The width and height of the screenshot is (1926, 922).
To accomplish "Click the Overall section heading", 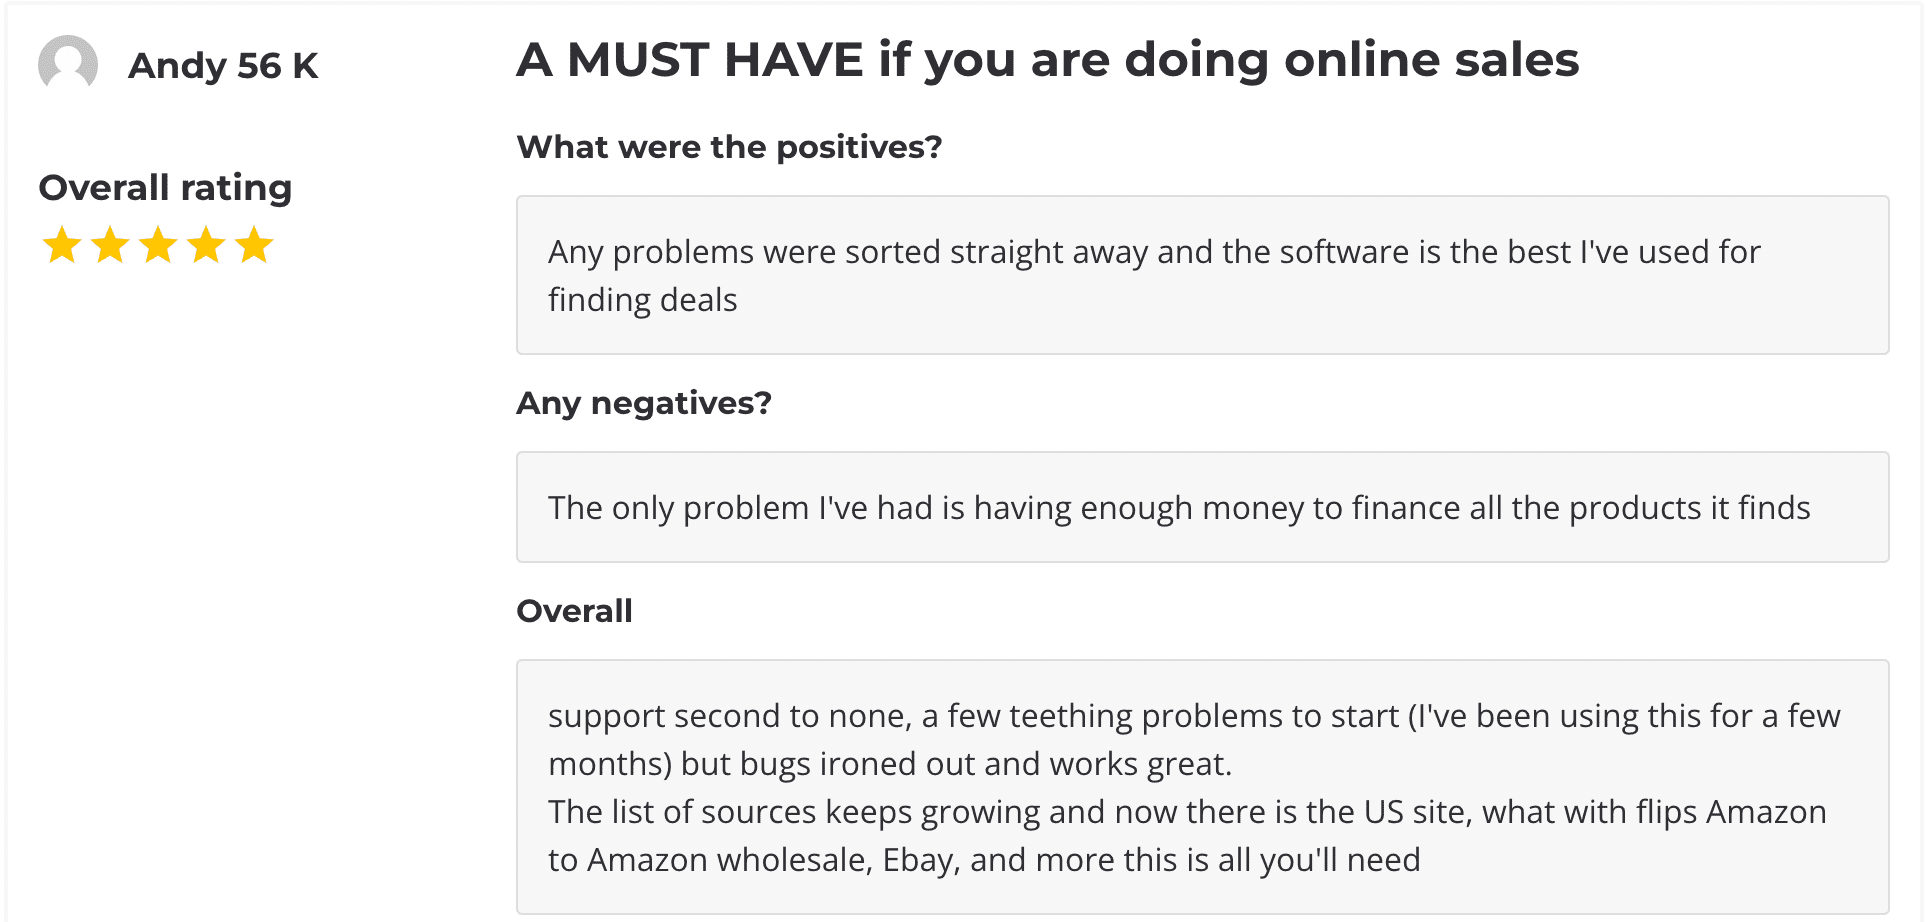I will (x=574, y=611).
